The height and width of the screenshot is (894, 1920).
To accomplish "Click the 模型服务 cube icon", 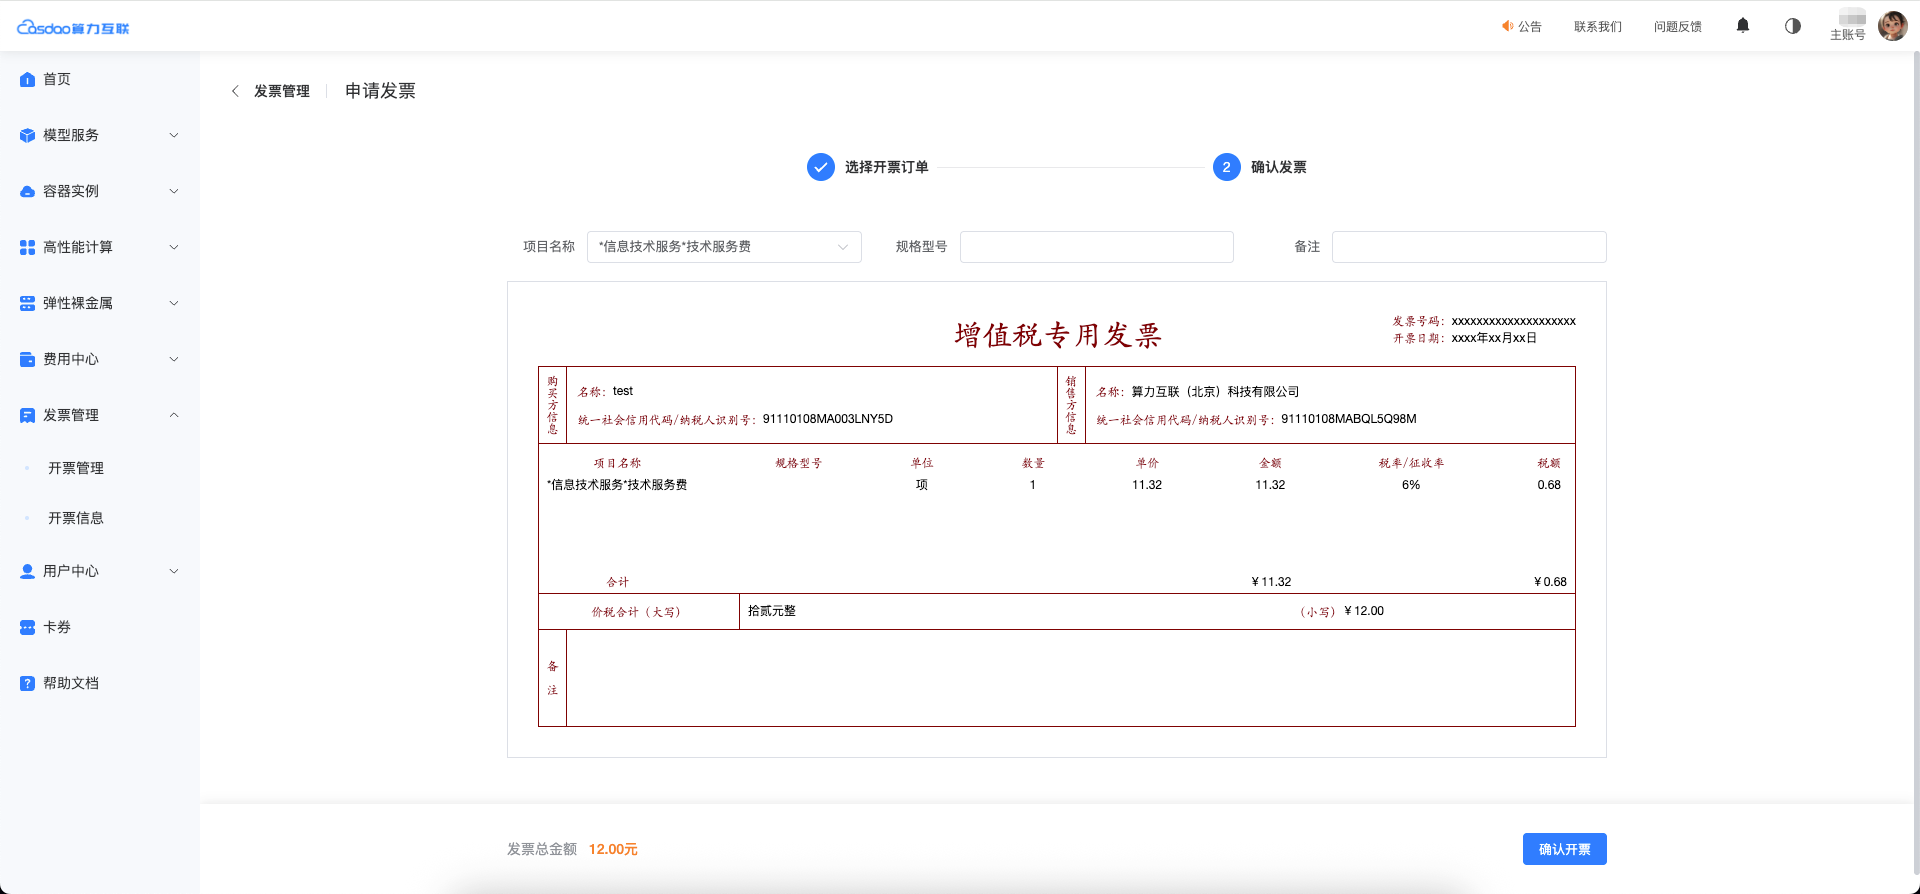I will click(x=27, y=135).
